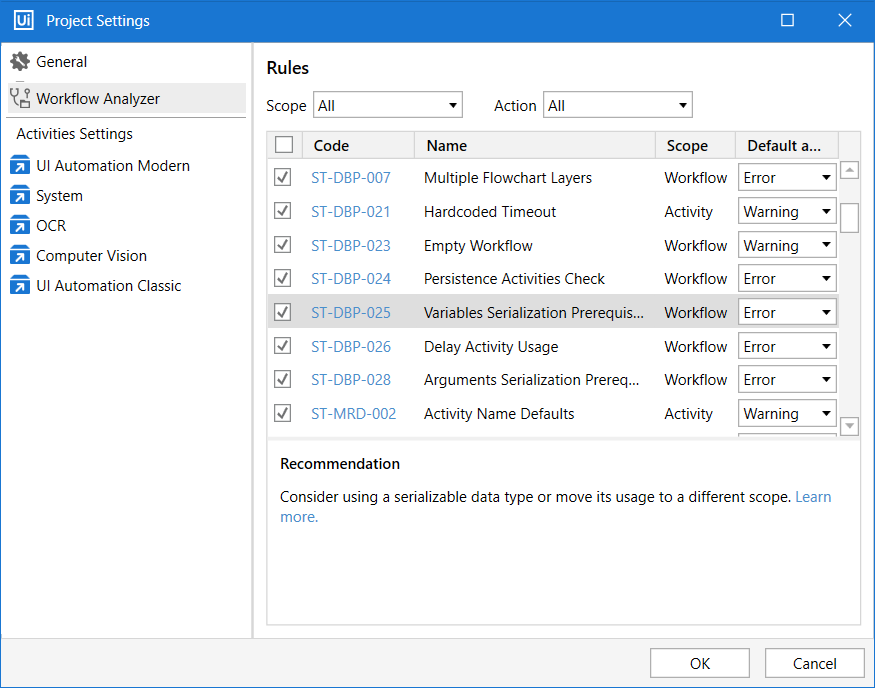This screenshot has height=688, width=875.
Task: Click the UI Automation Classic icon
Action: [x=20, y=286]
